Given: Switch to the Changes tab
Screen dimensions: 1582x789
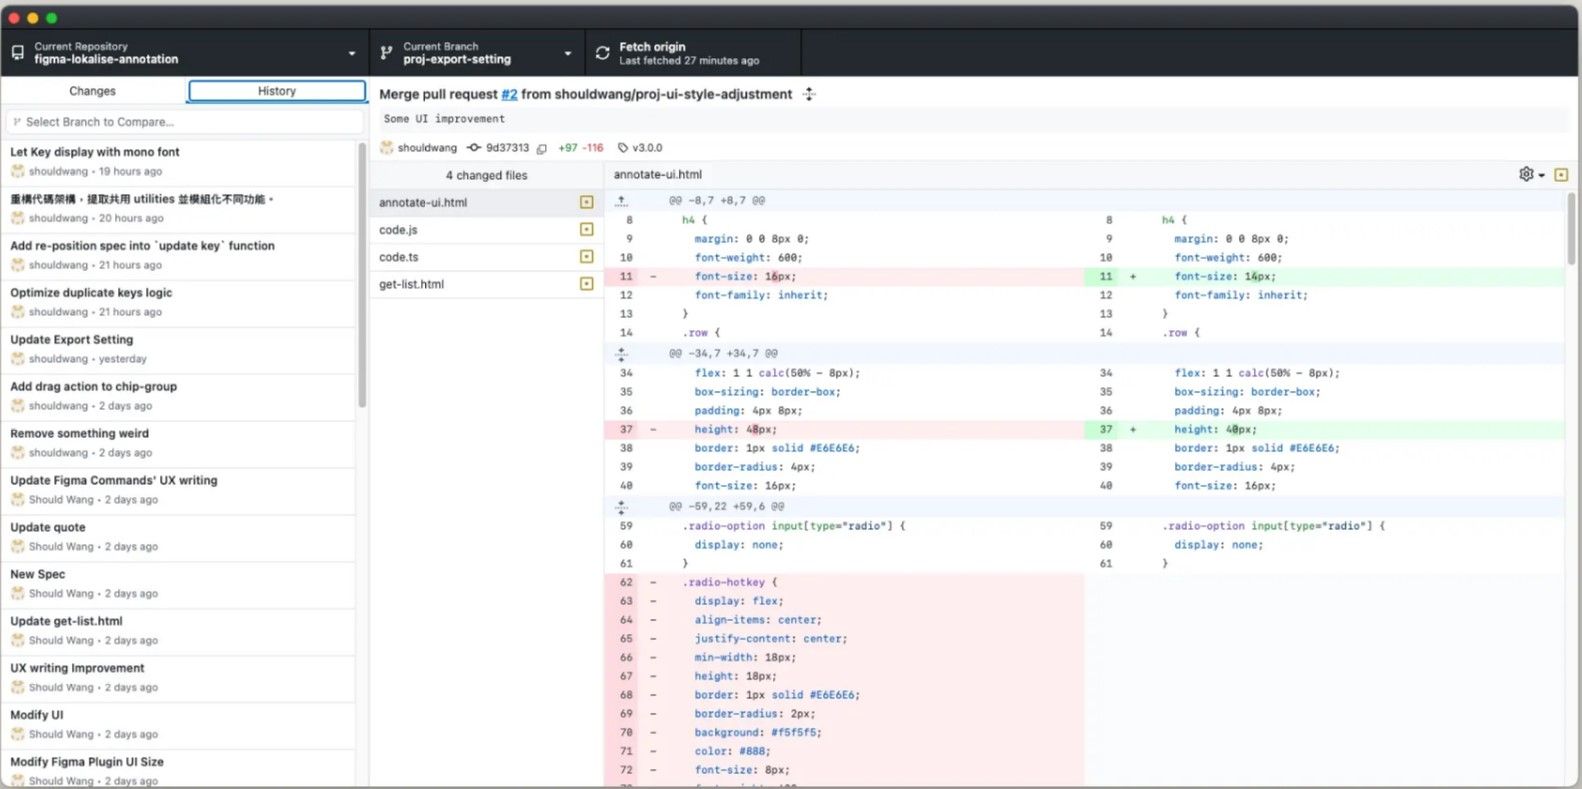Looking at the screenshot, I should pyautogui.click(x=93, y=91).
